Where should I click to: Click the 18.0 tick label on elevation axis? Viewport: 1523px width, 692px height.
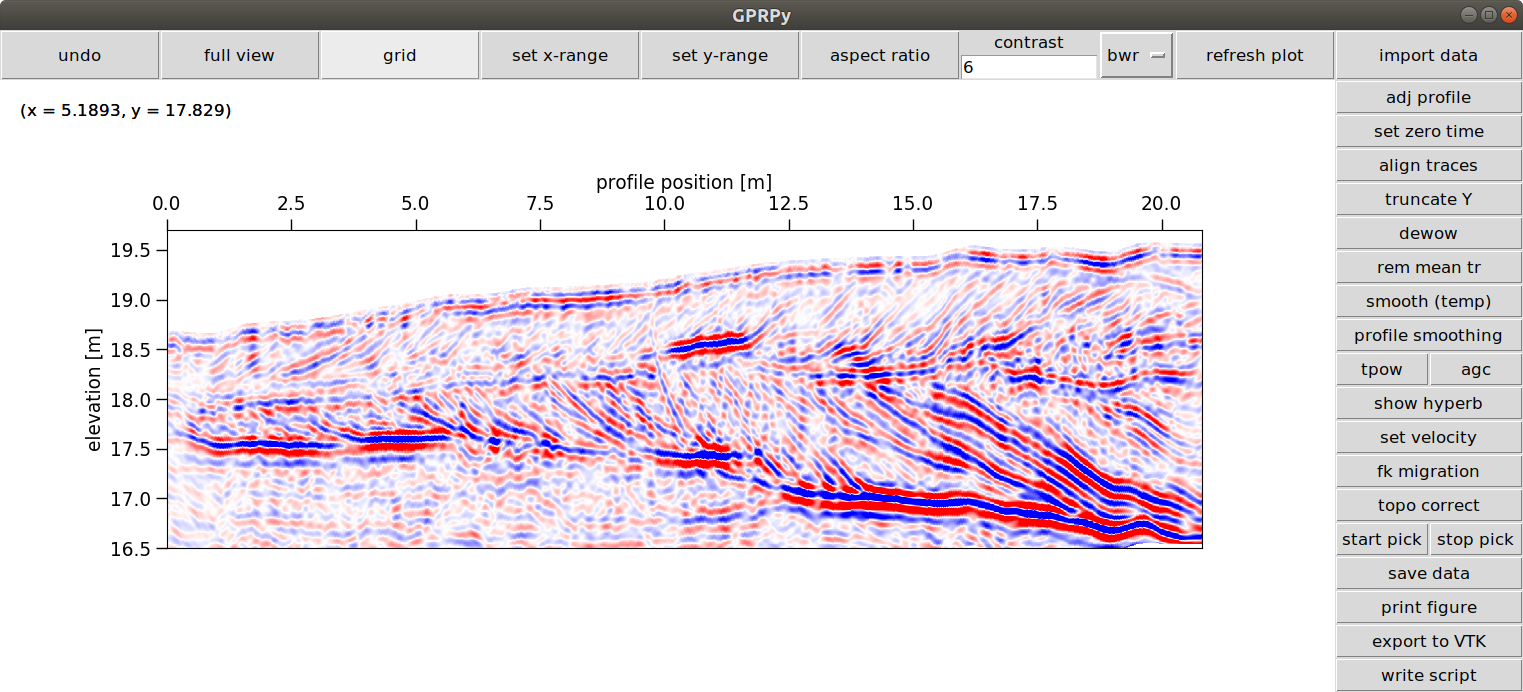click(x=131, y=400)
